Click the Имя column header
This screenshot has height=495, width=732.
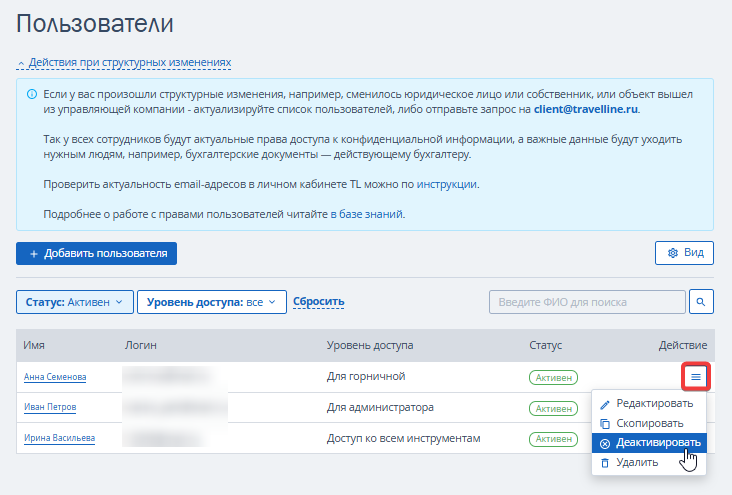coord(34,346)
